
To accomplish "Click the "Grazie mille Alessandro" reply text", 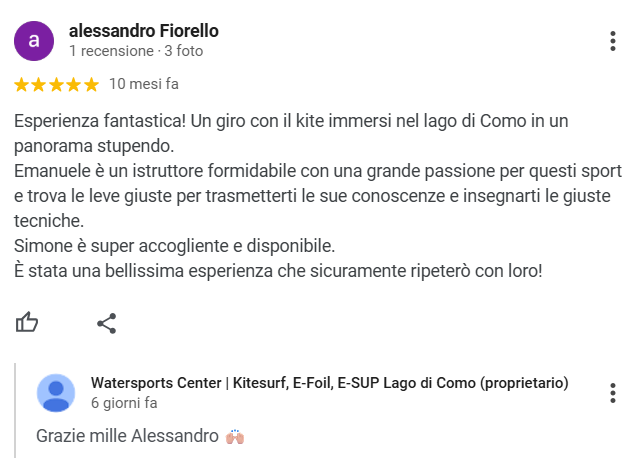I will 127,436.
